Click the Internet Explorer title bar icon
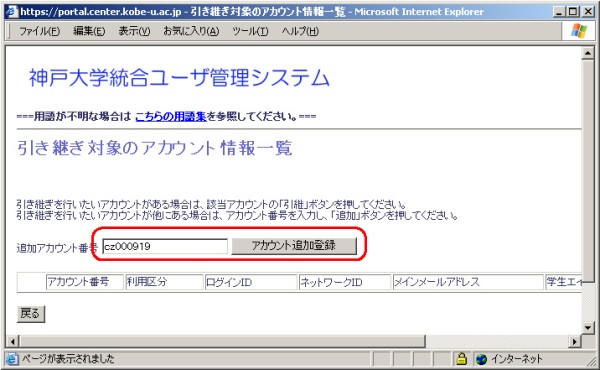This screenshot has width=600, height=370. [12, 11]
